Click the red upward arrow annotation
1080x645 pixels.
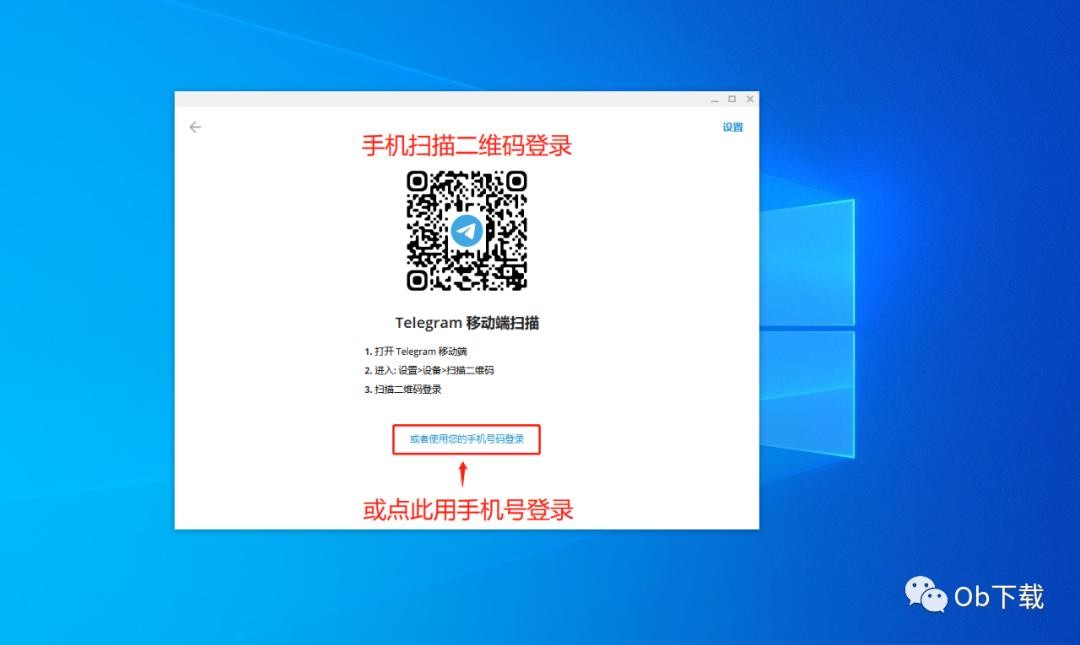tap(462, 473)
